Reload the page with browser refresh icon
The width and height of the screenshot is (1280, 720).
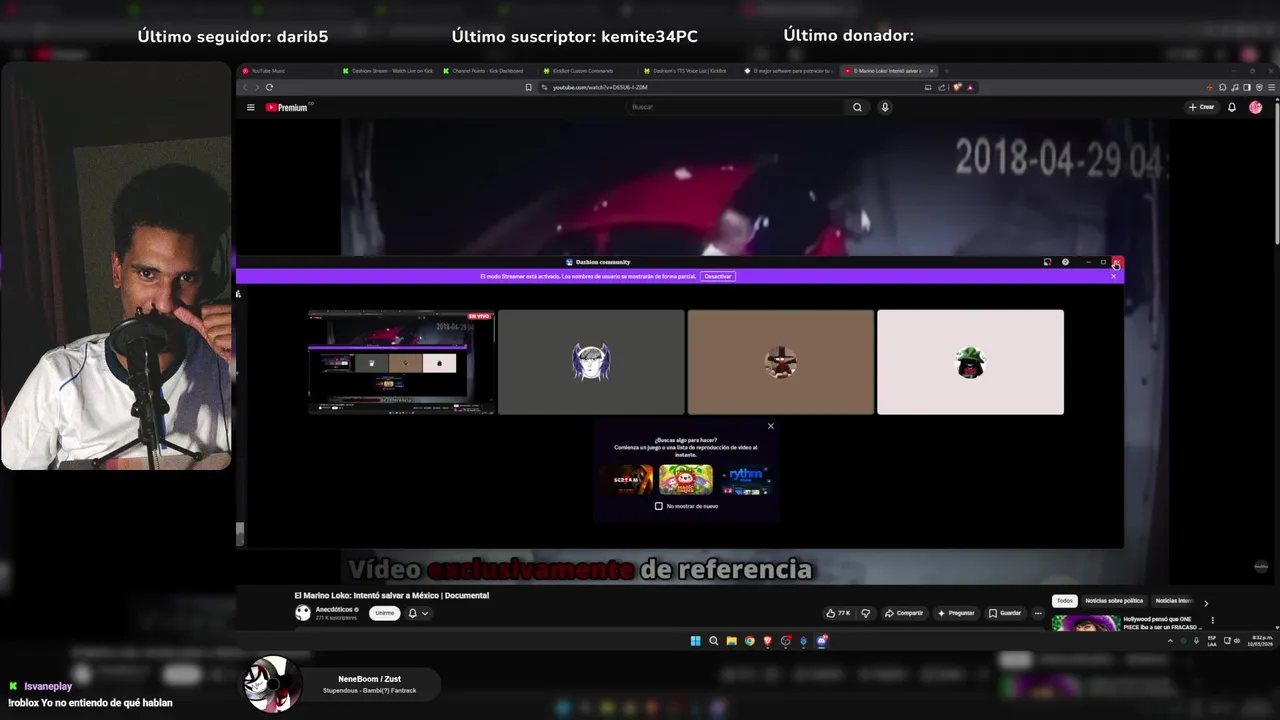pos(269,87)
